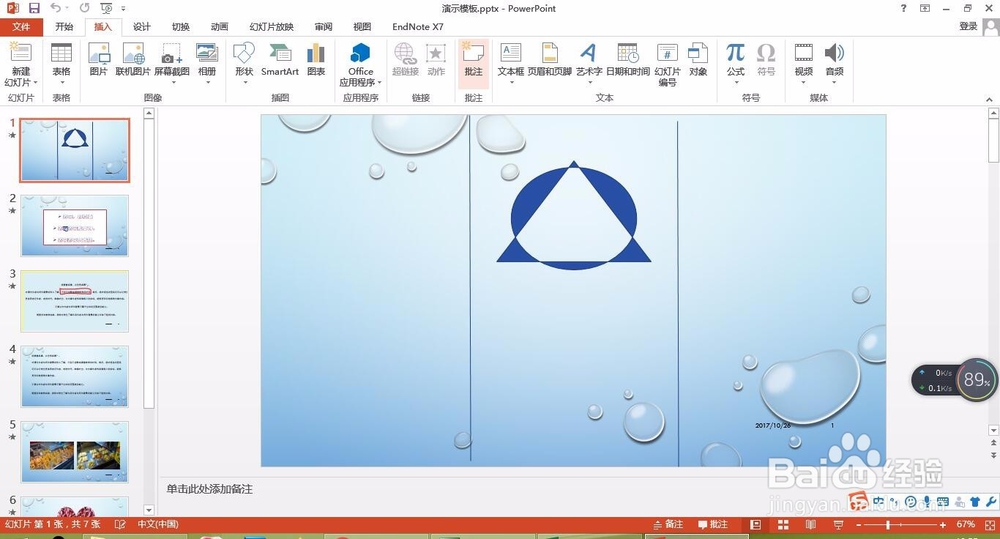Adjust the zoom slider handle
1000x539 pixels.
coord(888,524)
